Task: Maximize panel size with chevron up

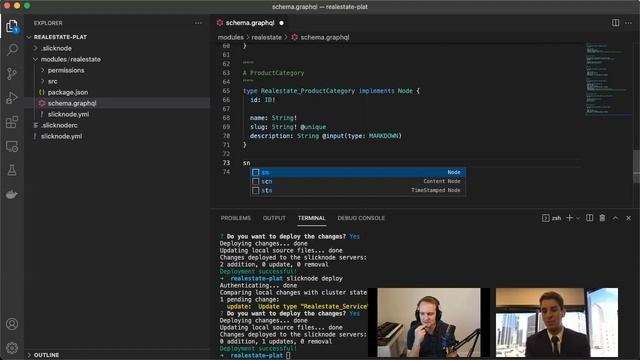Action: 616,218
